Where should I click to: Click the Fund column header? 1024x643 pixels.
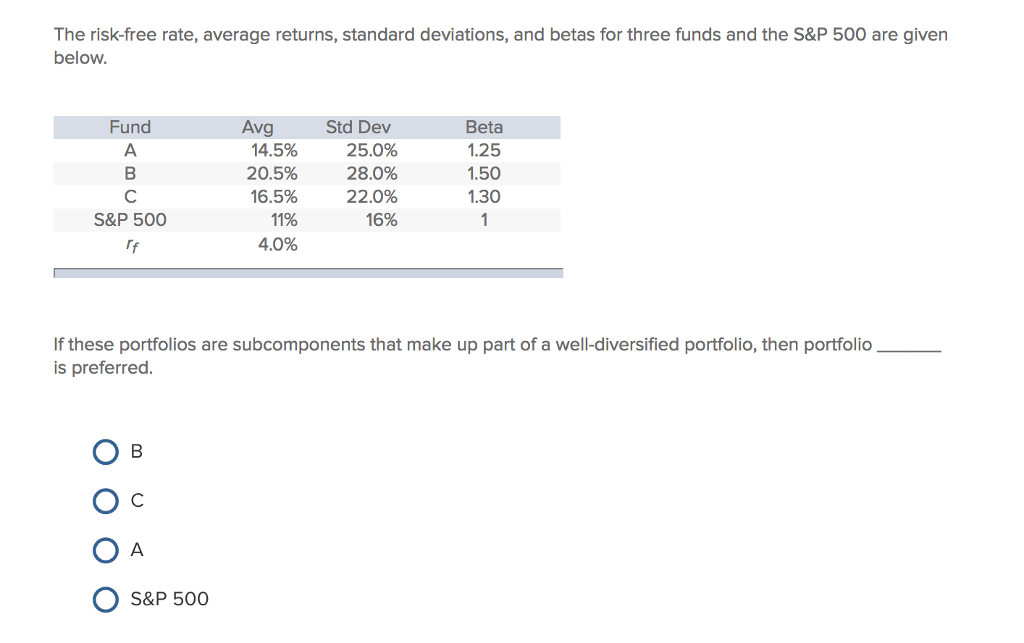(x=130, y=127)
